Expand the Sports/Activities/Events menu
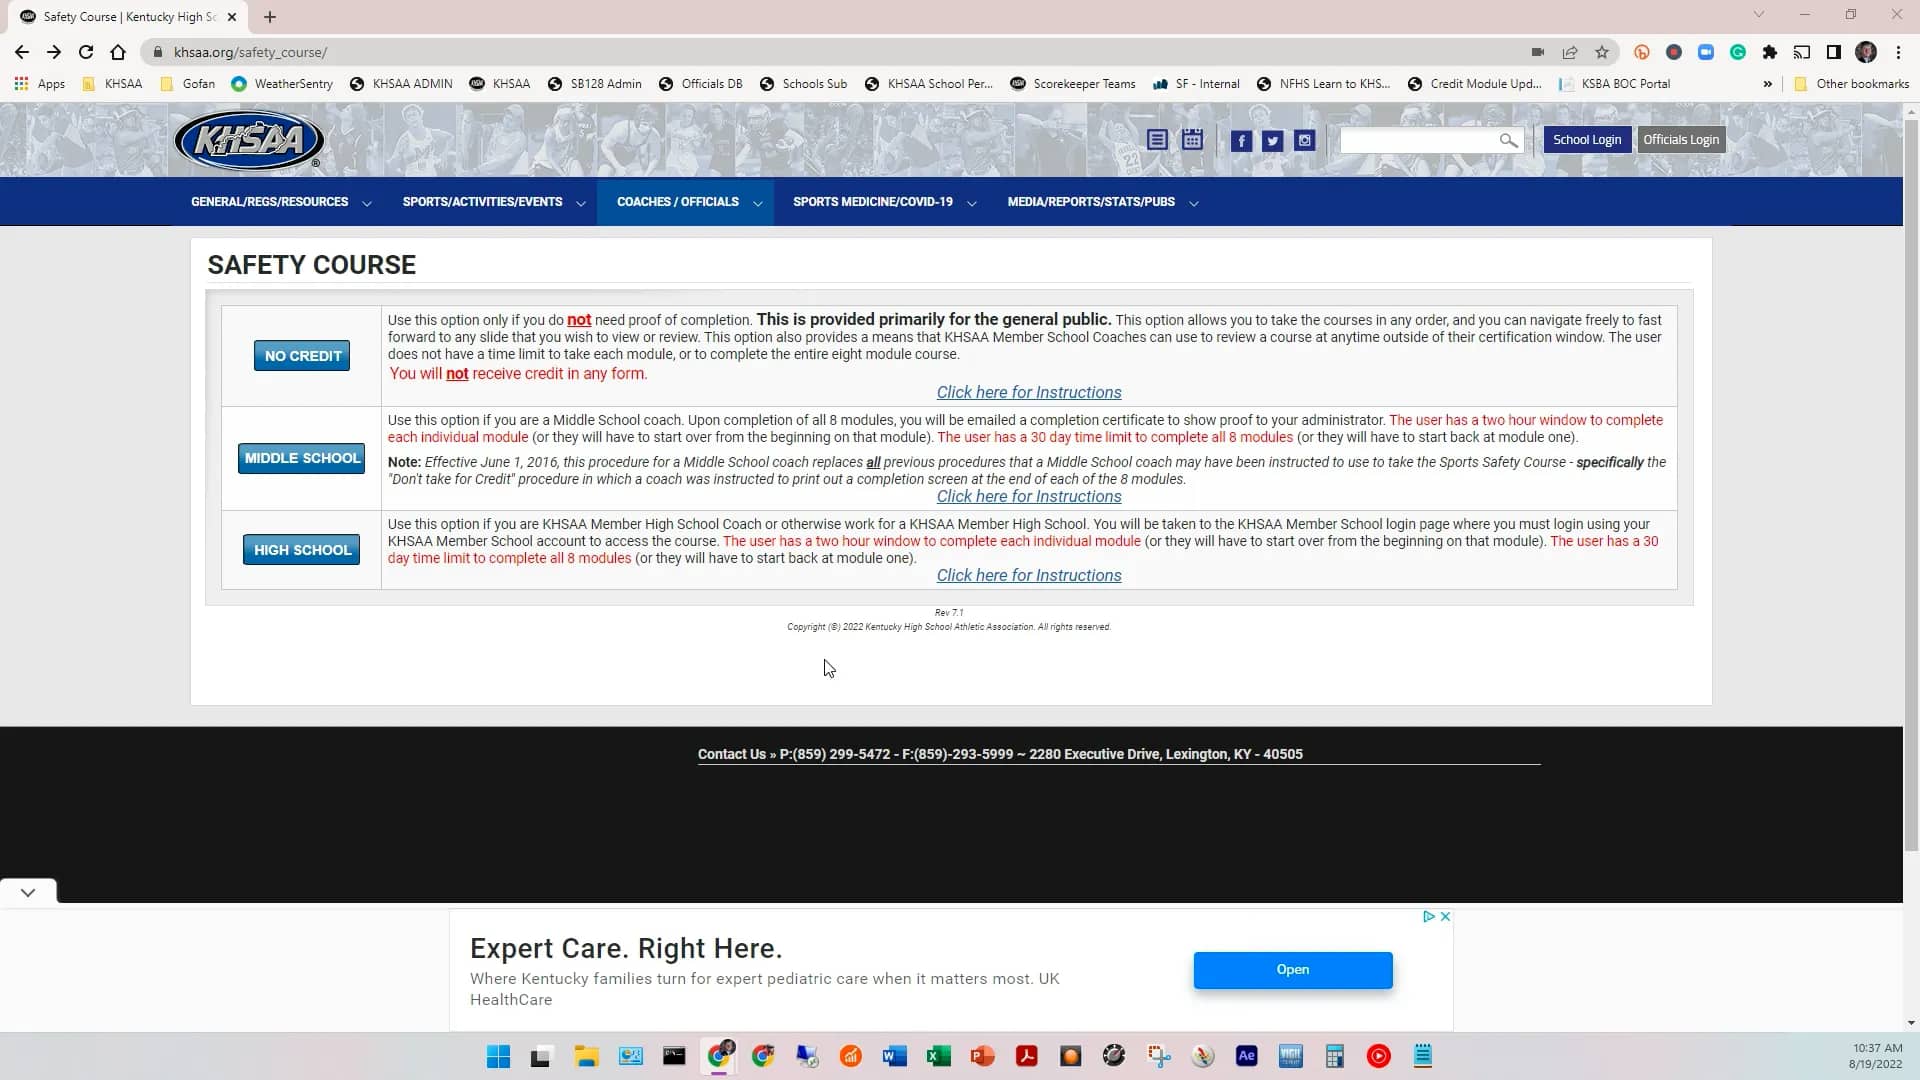Image resolution: width=1920 pixels, height=1080 pixels. (x=494, y=202)
